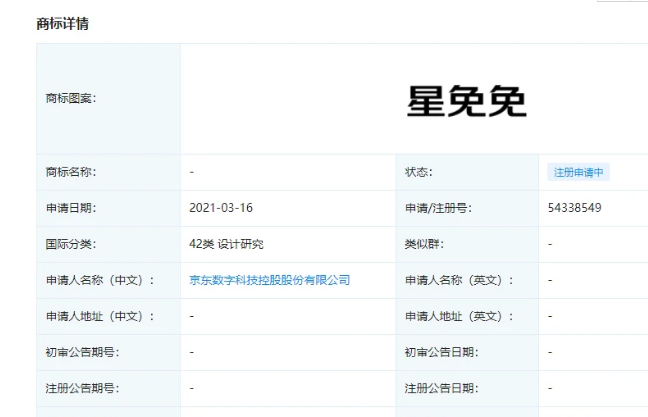This screenshot has height=417, width=648.
Task: Click the 初审公告期号 label
Action: coord(82,352)
